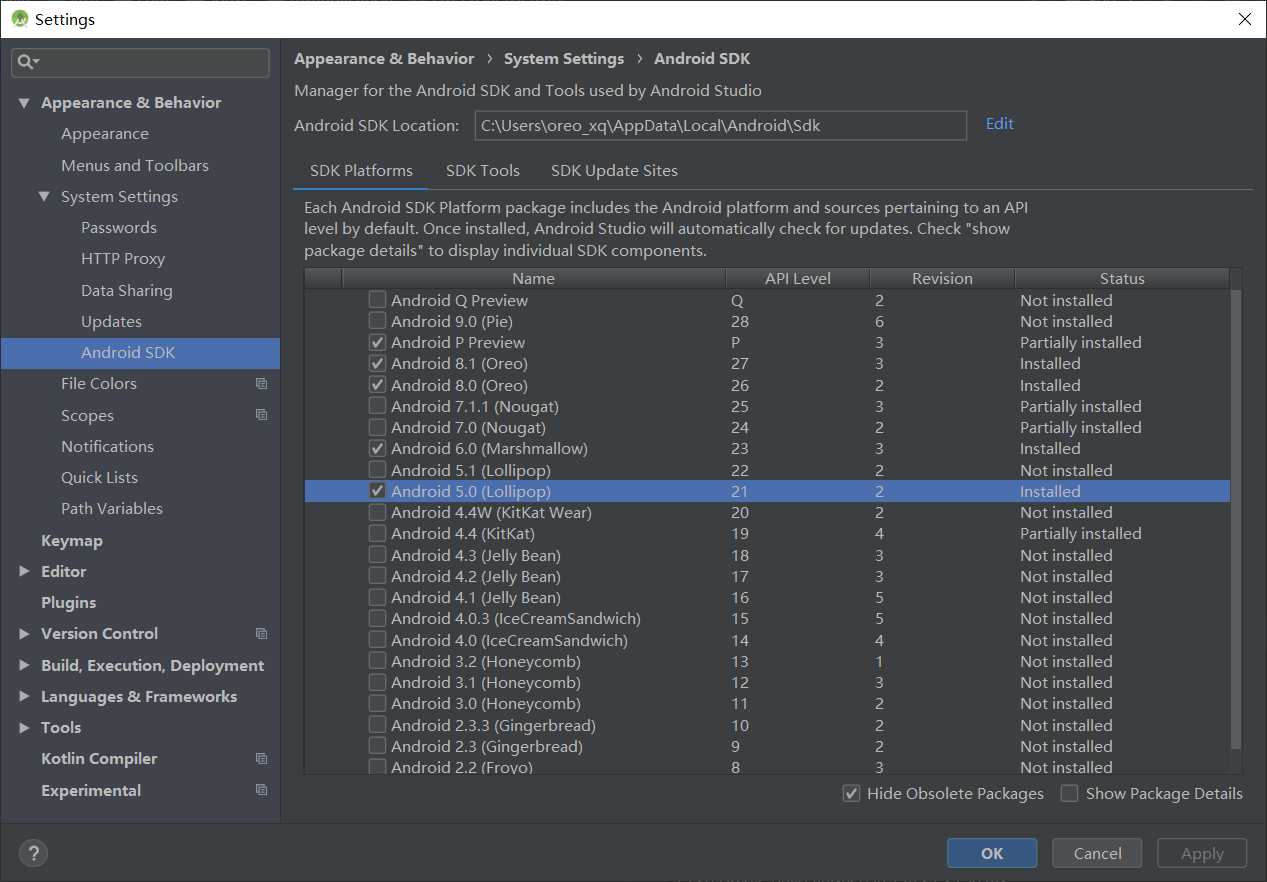Expand the Editor section

point(24,572)
